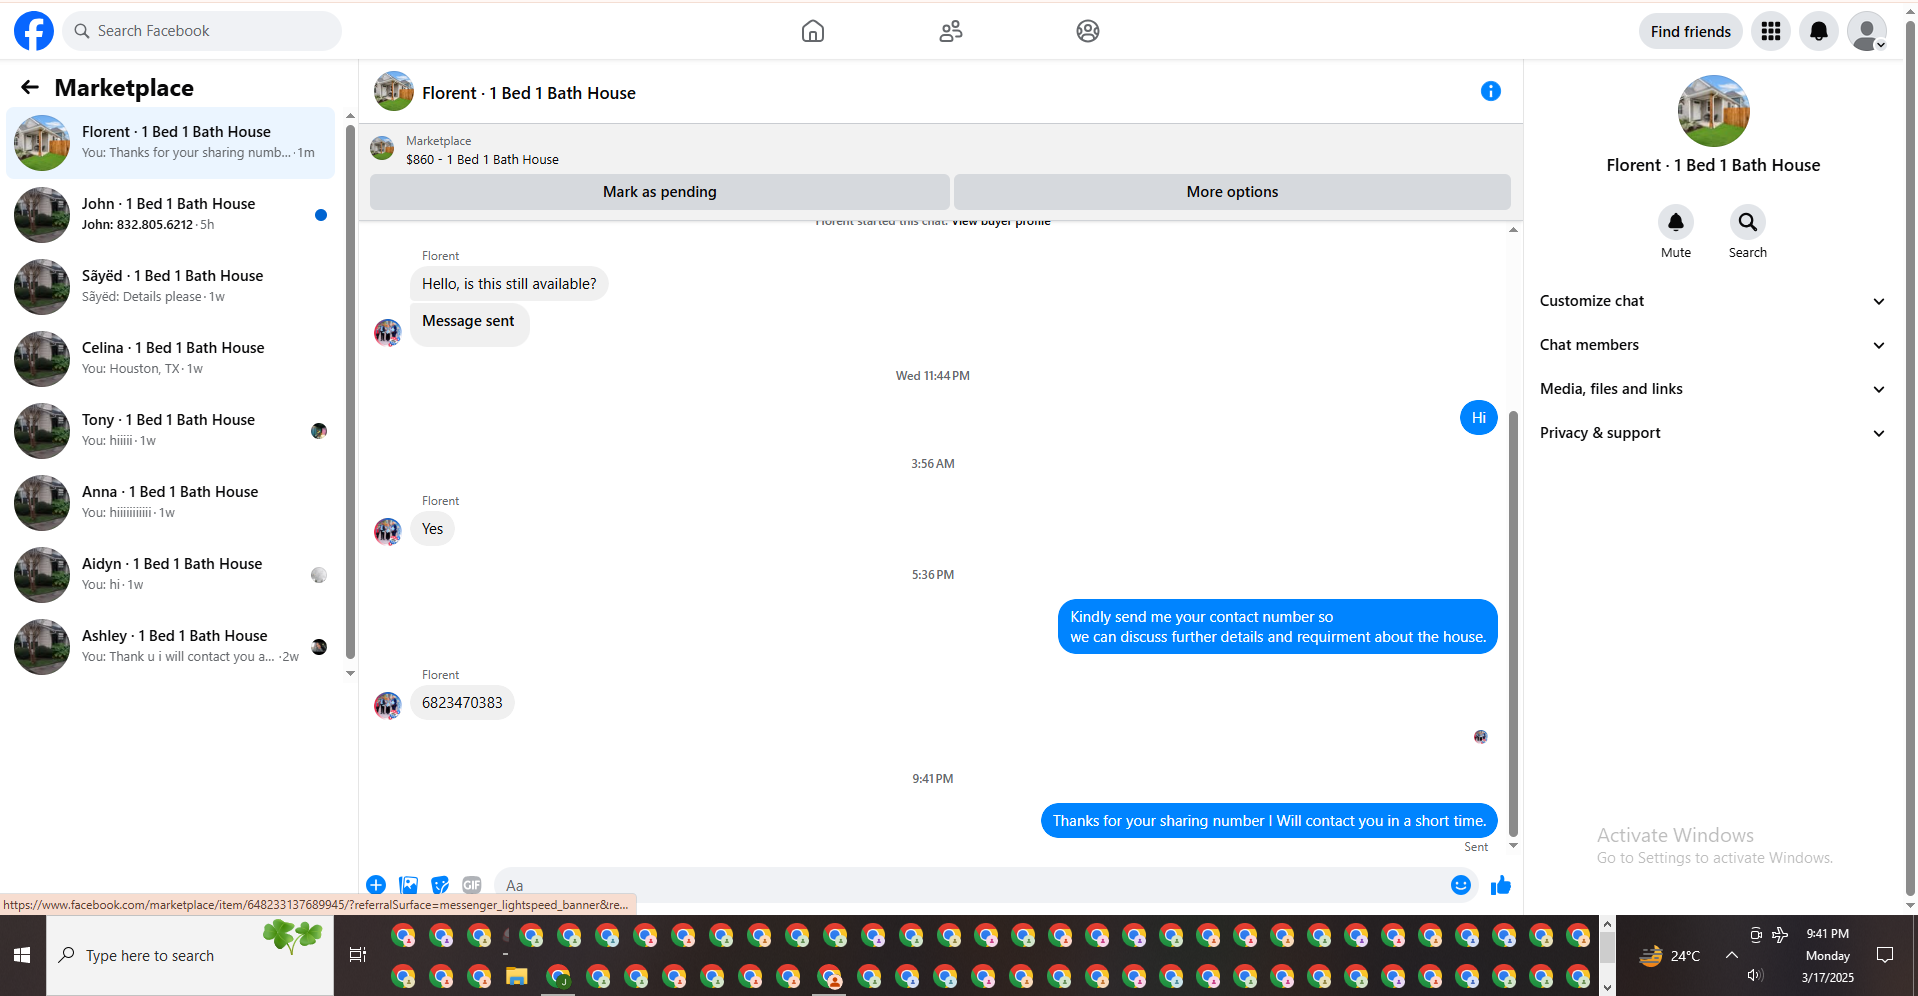Choose a sticker with the sticker icon

point(440,885)
